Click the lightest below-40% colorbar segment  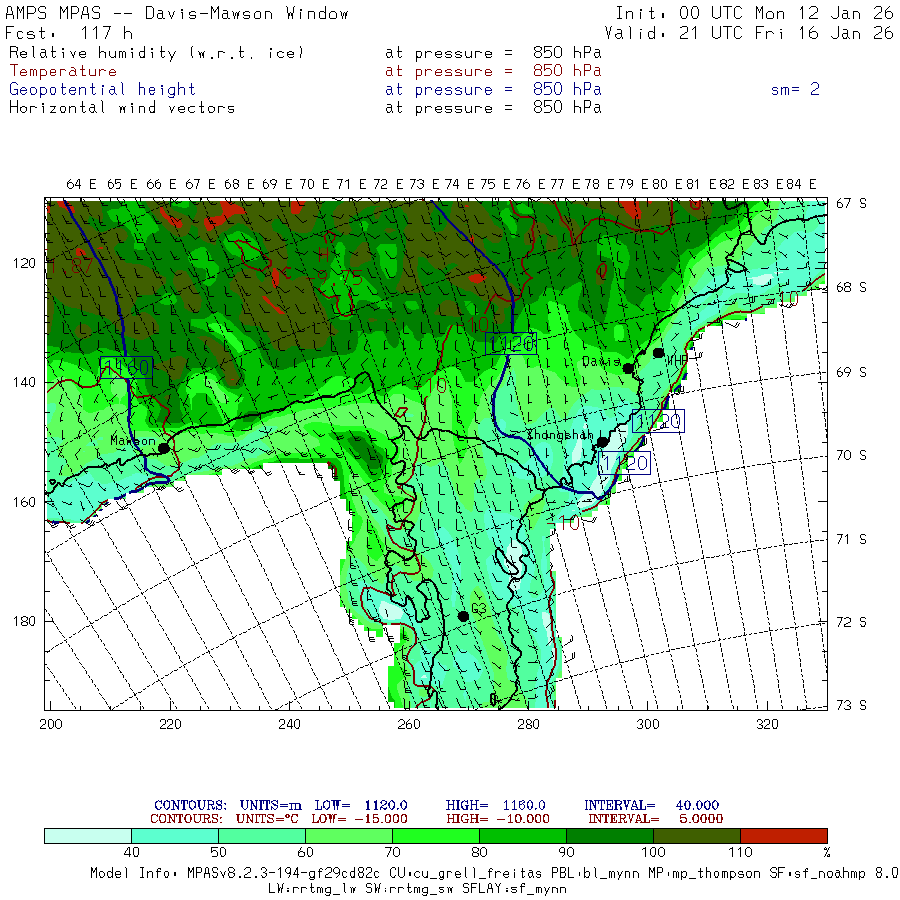tap(88, 836)
